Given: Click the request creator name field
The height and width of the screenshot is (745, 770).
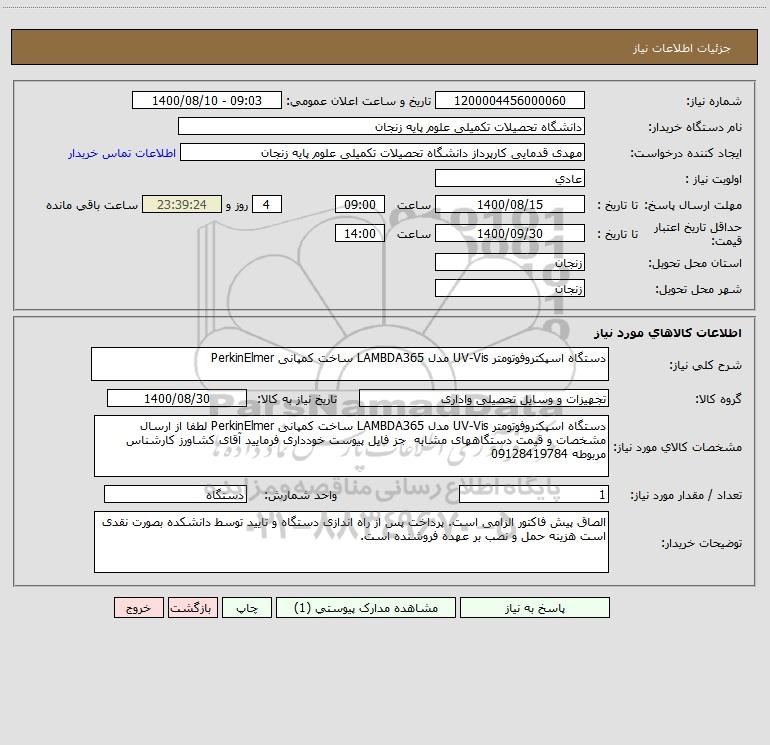Looking at the screenshot, I should tap(382, 152).
